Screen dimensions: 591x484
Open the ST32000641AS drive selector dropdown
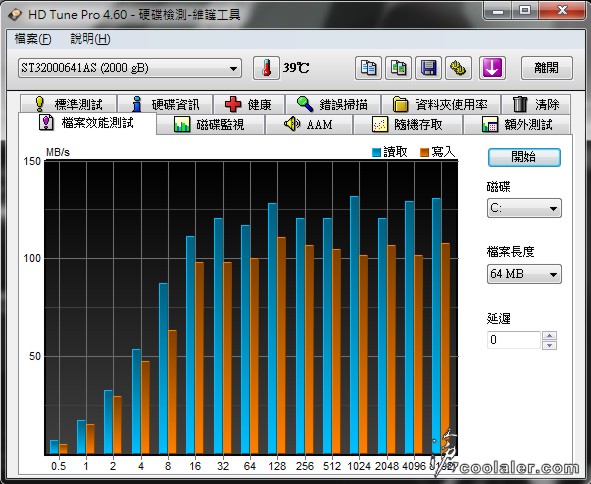tap(130, 68)
